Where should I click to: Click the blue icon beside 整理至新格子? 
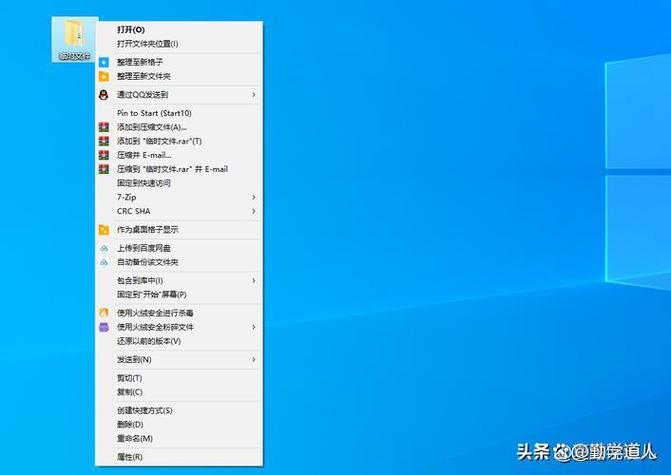pos(104,62)
